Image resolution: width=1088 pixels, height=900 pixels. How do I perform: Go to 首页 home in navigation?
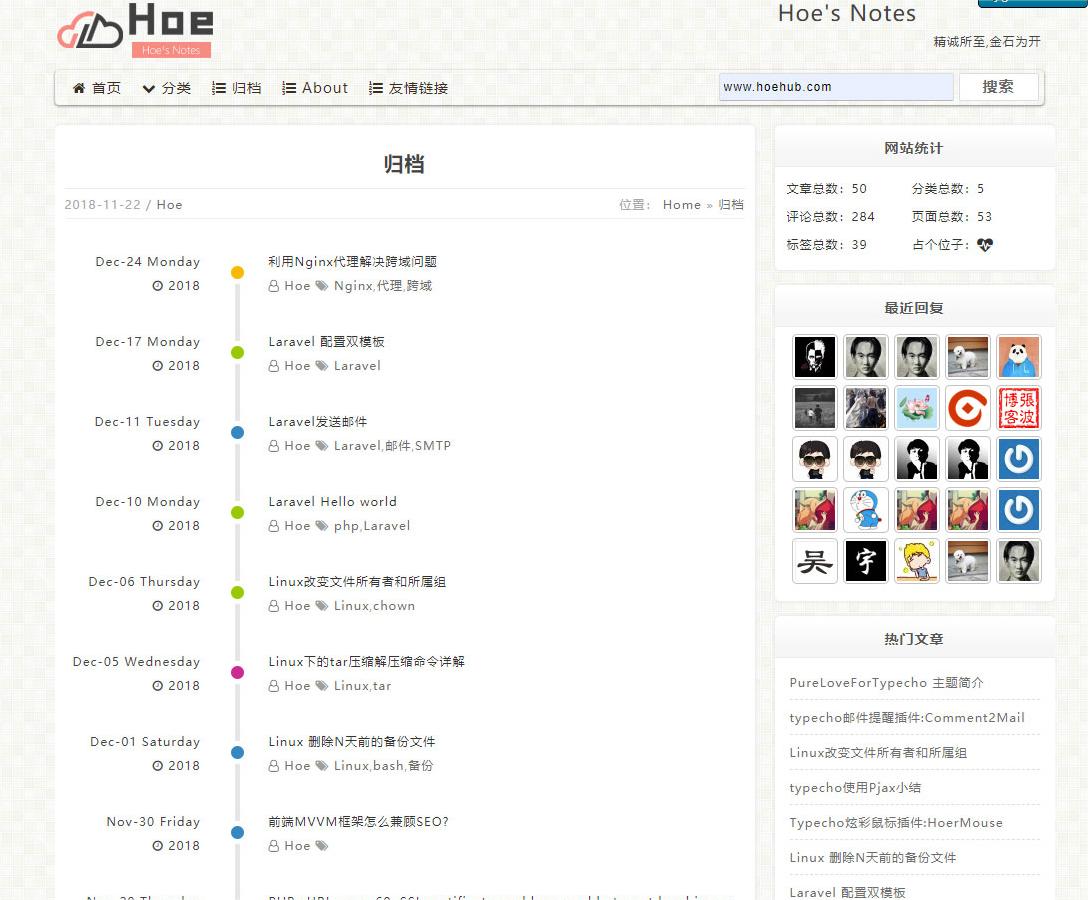(x=97, y=88)
